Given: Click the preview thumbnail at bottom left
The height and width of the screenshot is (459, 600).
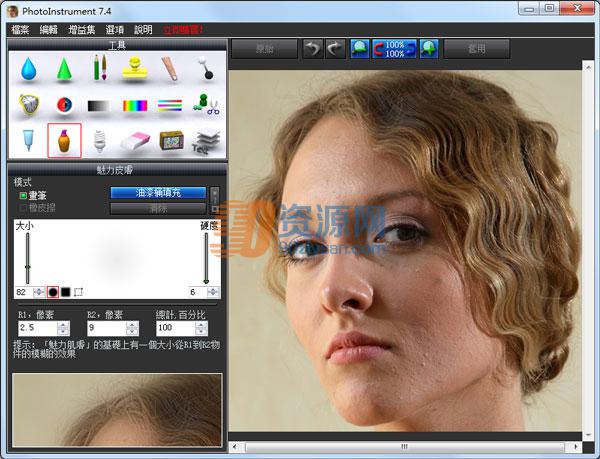Looking at the screenshot, I should pos(117,410).
